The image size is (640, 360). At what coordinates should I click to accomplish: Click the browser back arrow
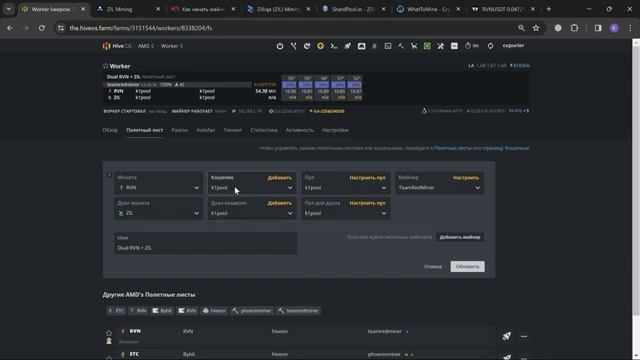(x=10, y=28)
